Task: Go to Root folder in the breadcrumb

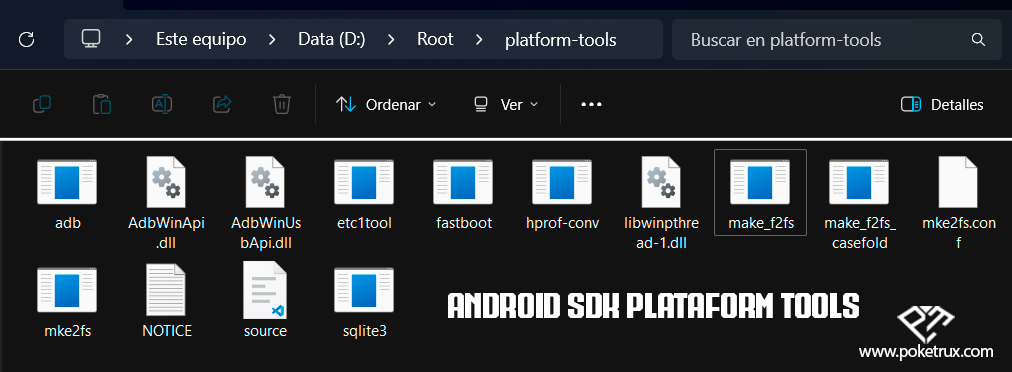Action: pyautogui.click(x=435, y=39)
